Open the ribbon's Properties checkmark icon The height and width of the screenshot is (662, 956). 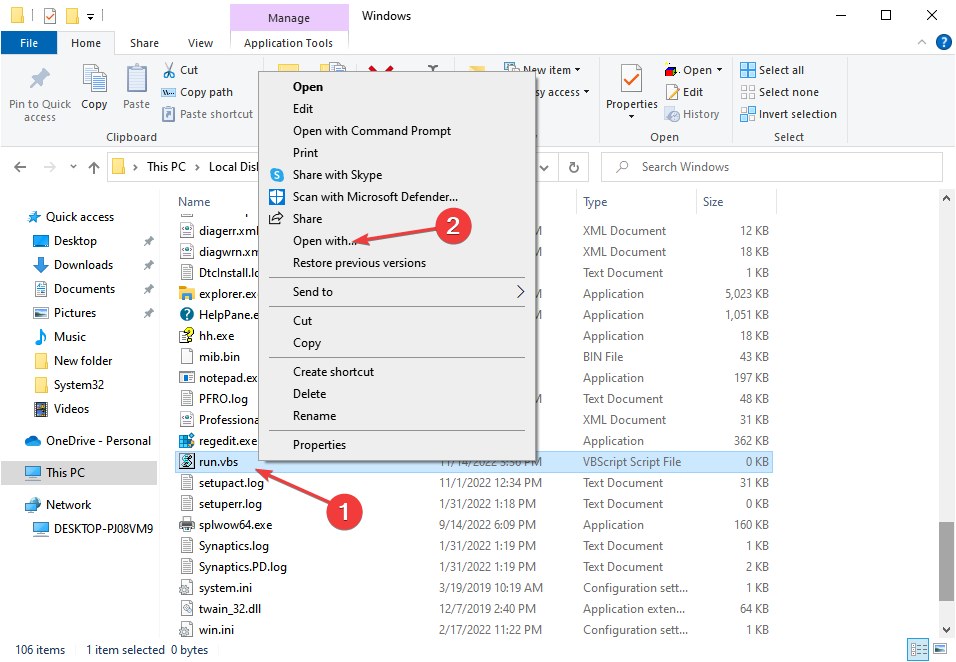tap(631, 79)
